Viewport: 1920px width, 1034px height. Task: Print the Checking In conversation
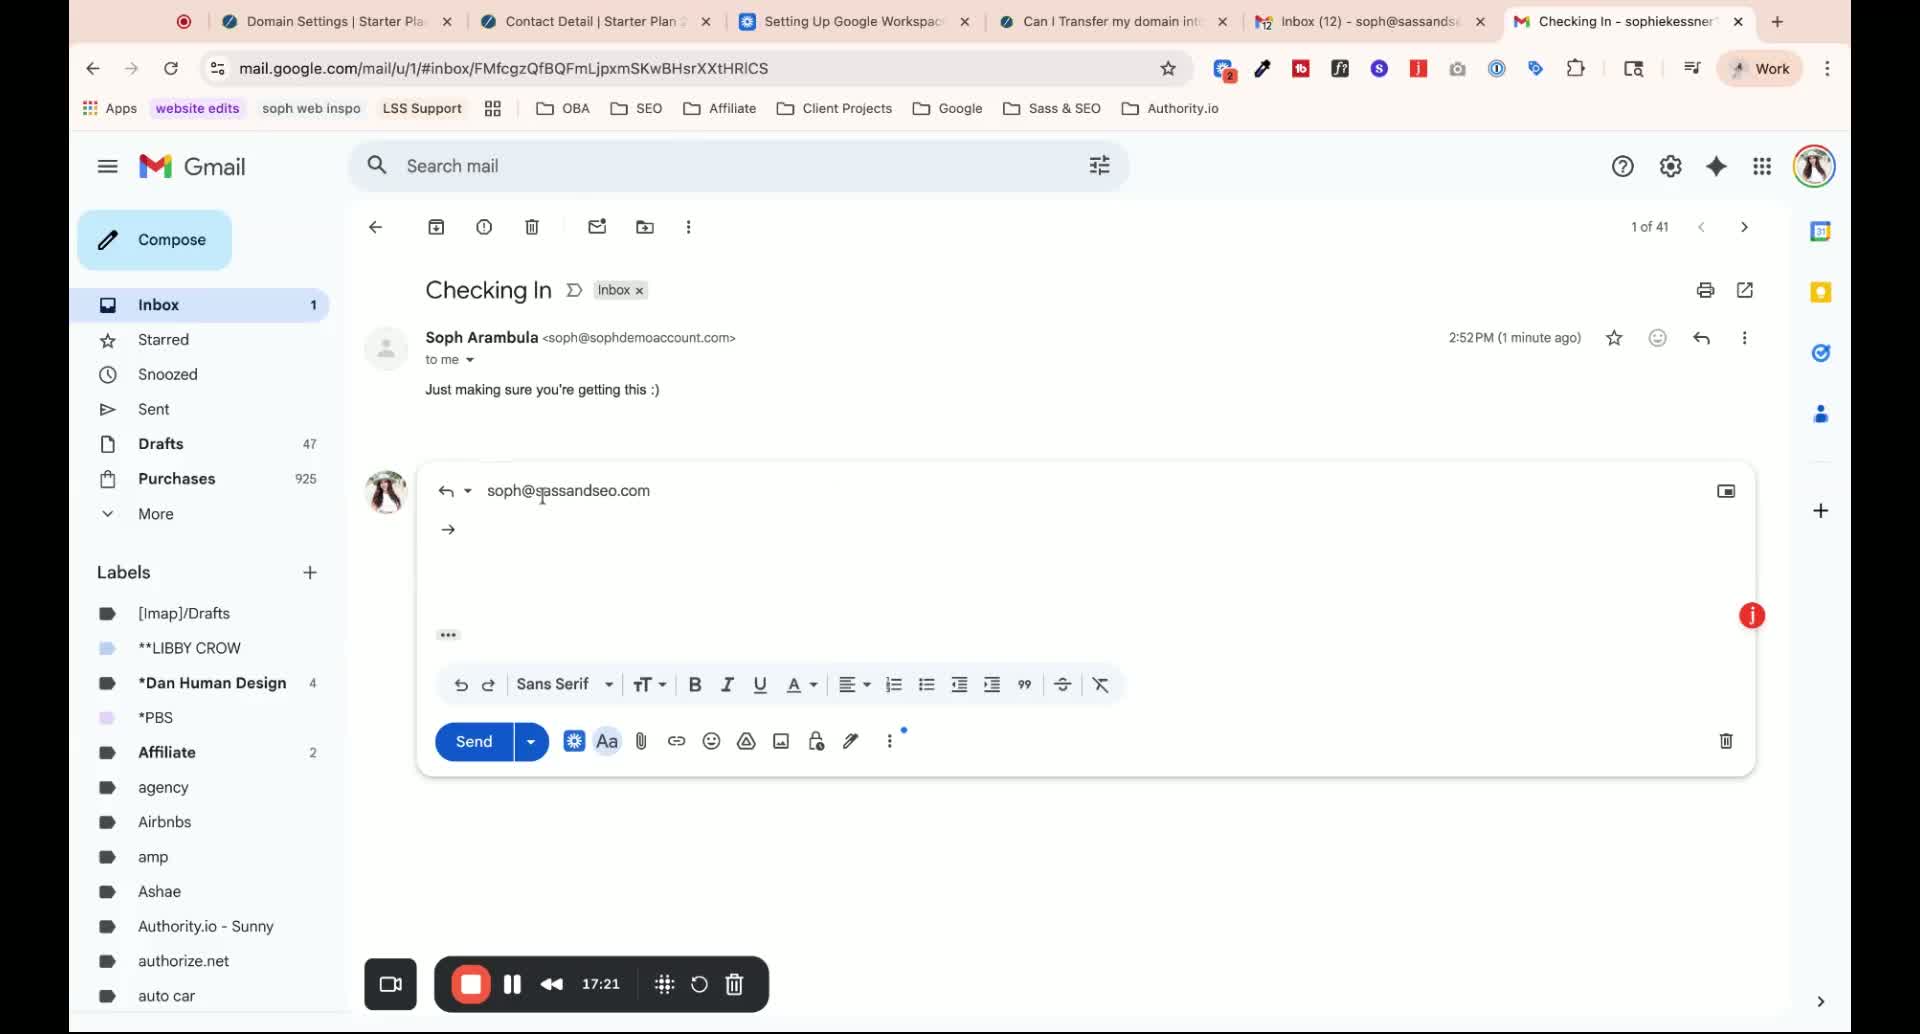click(1706, 290)
